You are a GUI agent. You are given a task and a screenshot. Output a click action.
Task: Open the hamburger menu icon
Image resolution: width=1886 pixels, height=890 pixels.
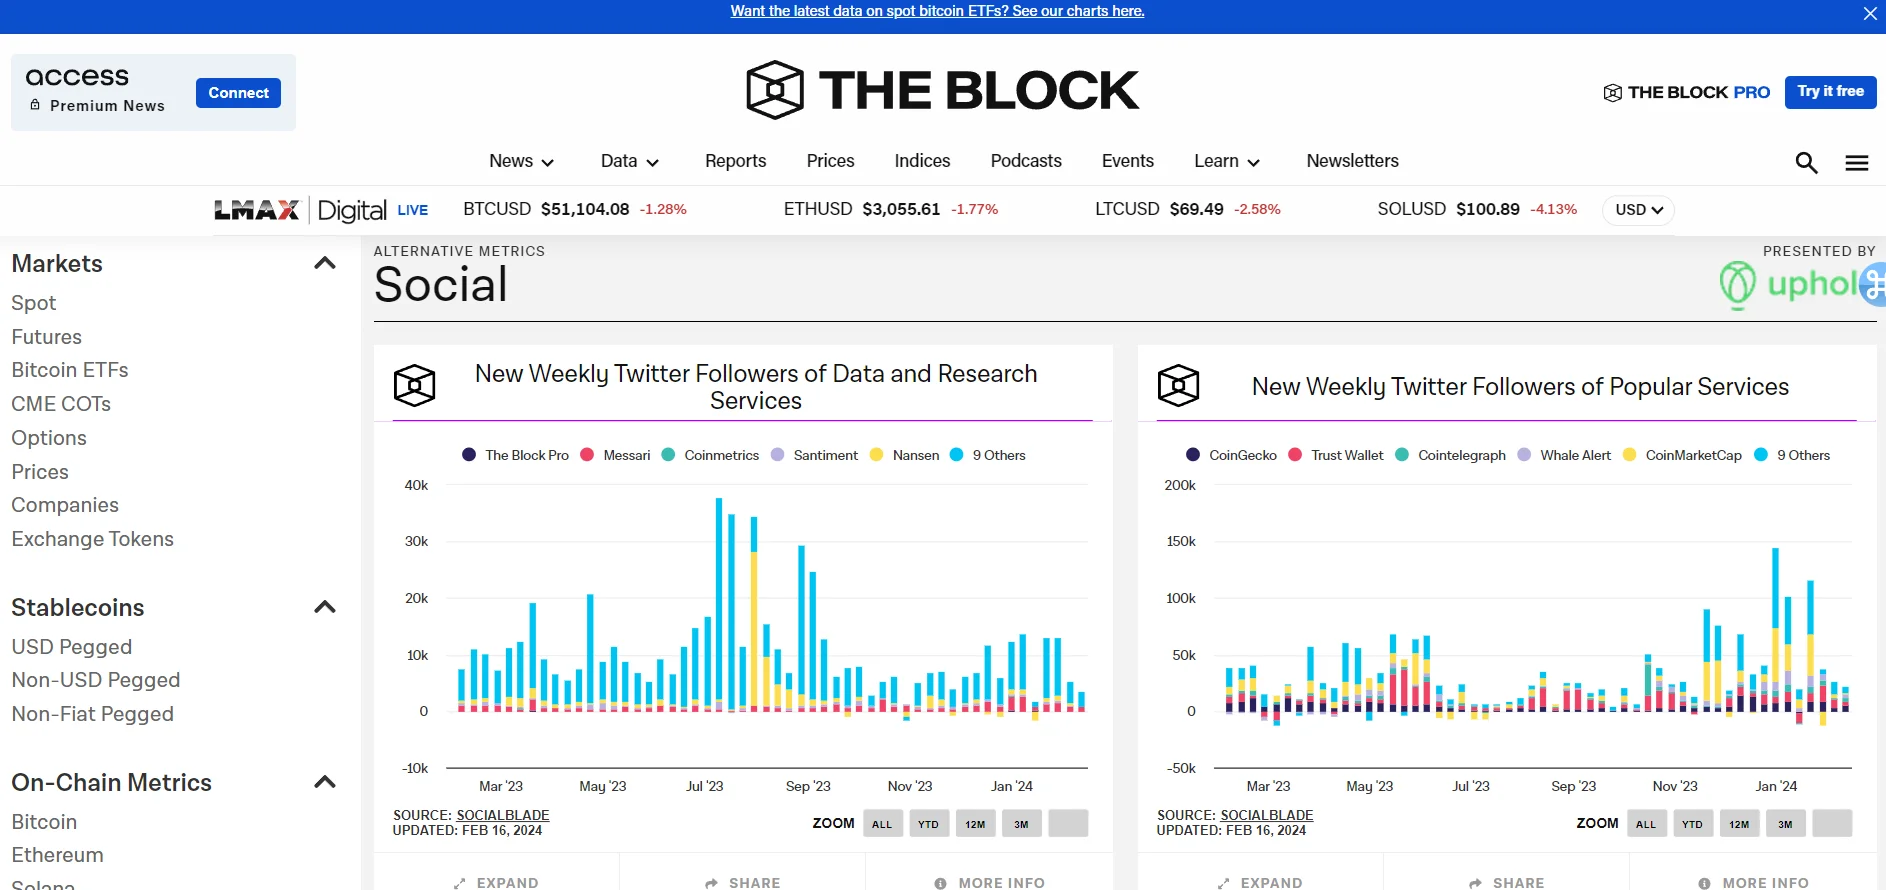click(1857, 163)
